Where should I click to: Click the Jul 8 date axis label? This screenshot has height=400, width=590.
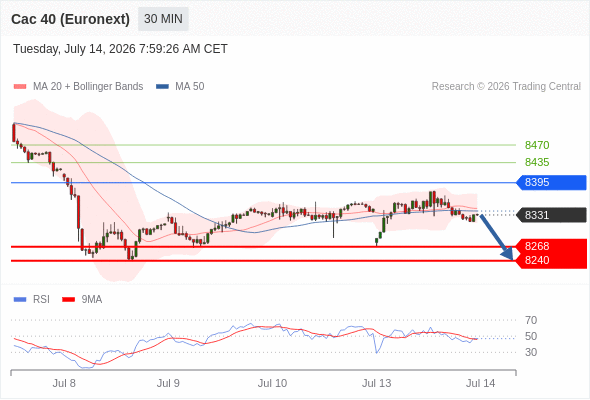coord(64,383)
